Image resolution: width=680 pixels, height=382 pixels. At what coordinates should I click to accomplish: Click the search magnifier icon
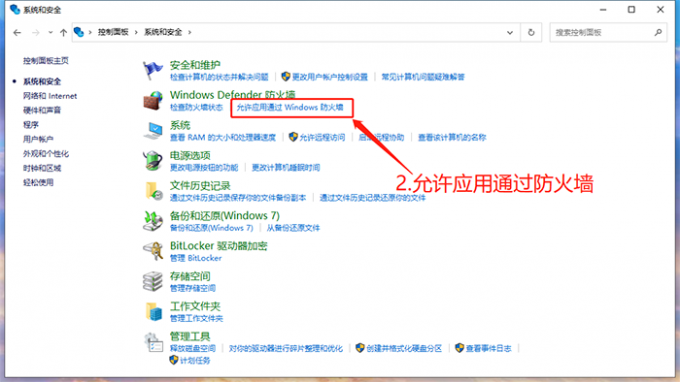[658, 32]
